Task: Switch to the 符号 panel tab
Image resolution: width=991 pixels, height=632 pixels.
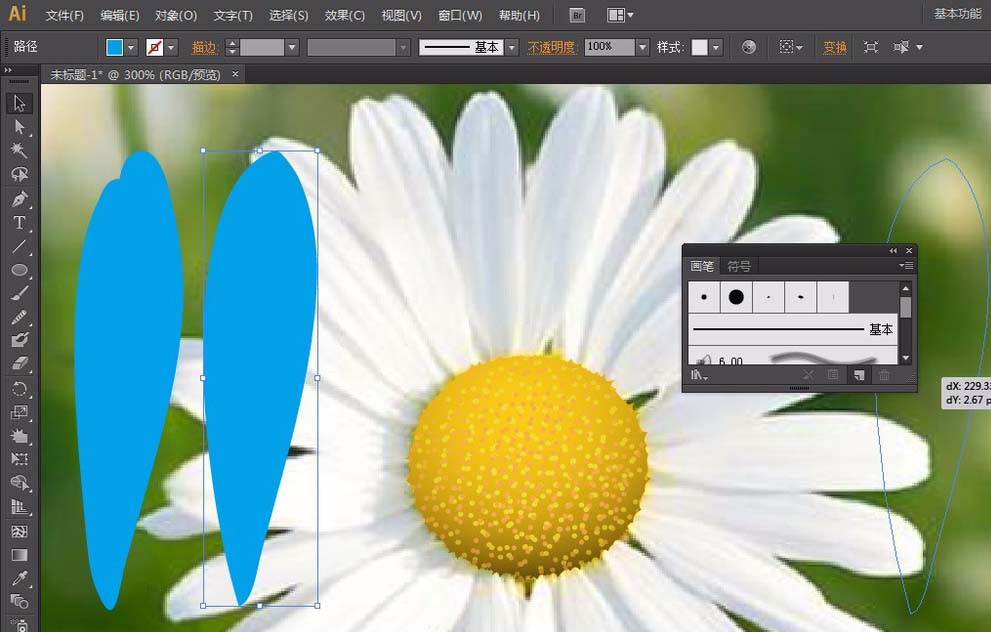Action: (x=738, y=266)
